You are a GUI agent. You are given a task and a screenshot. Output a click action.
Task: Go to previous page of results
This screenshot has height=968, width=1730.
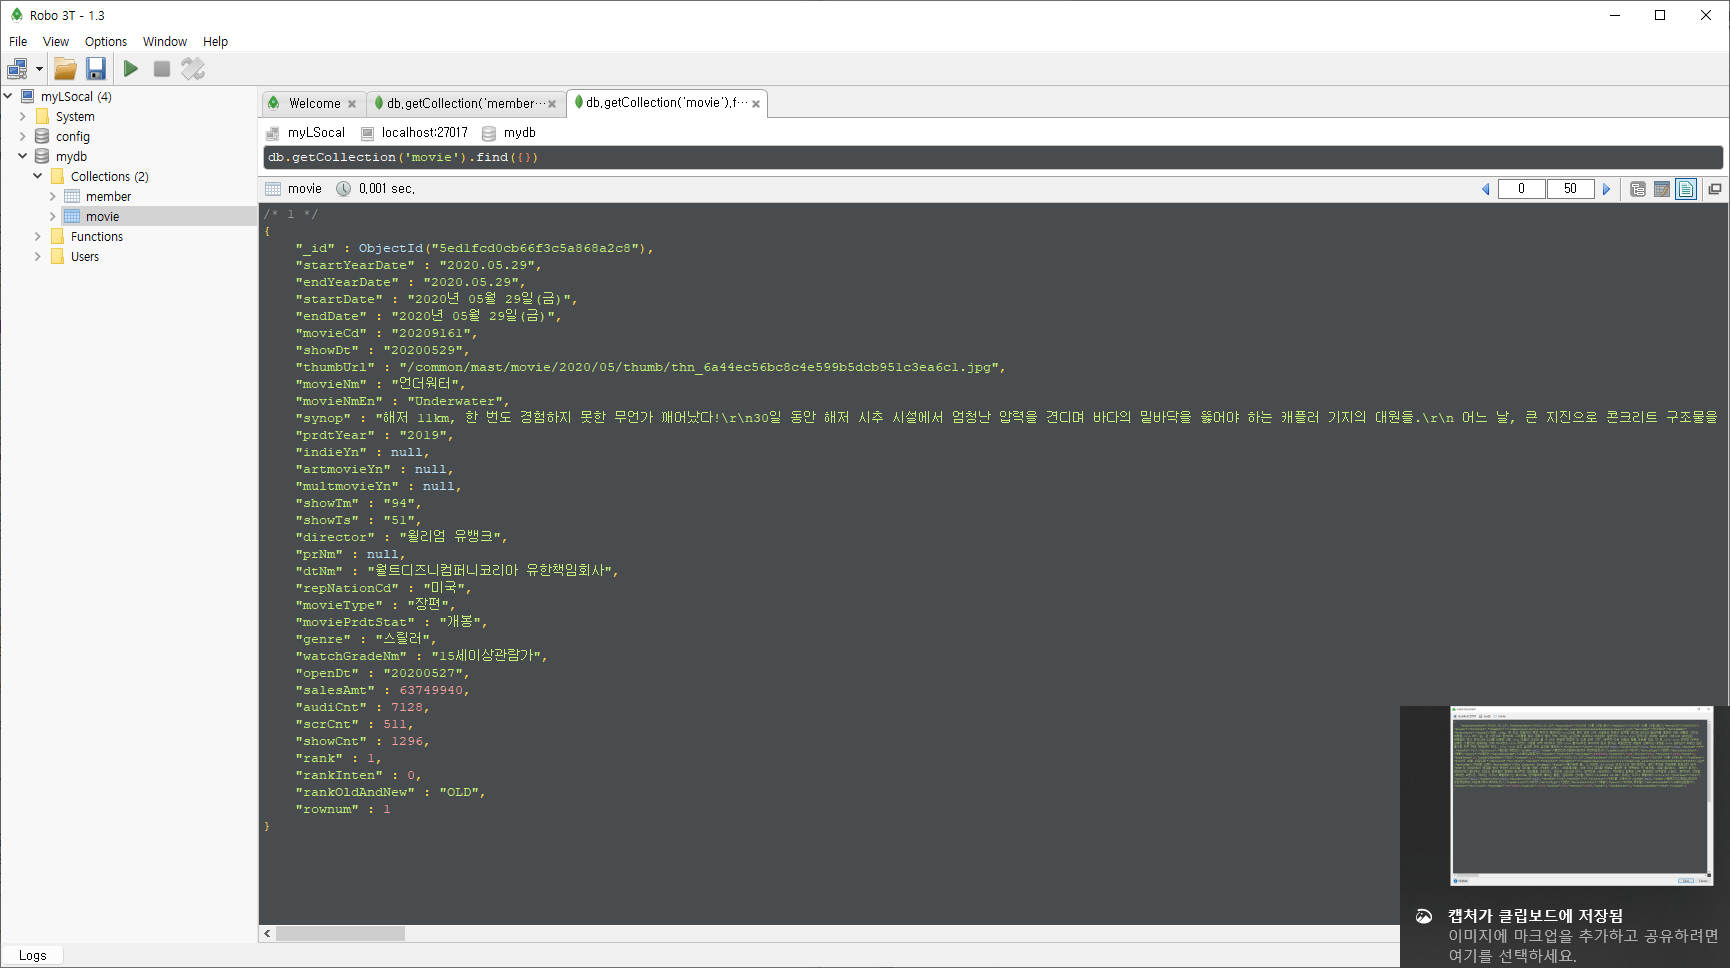coord(1485,189)
